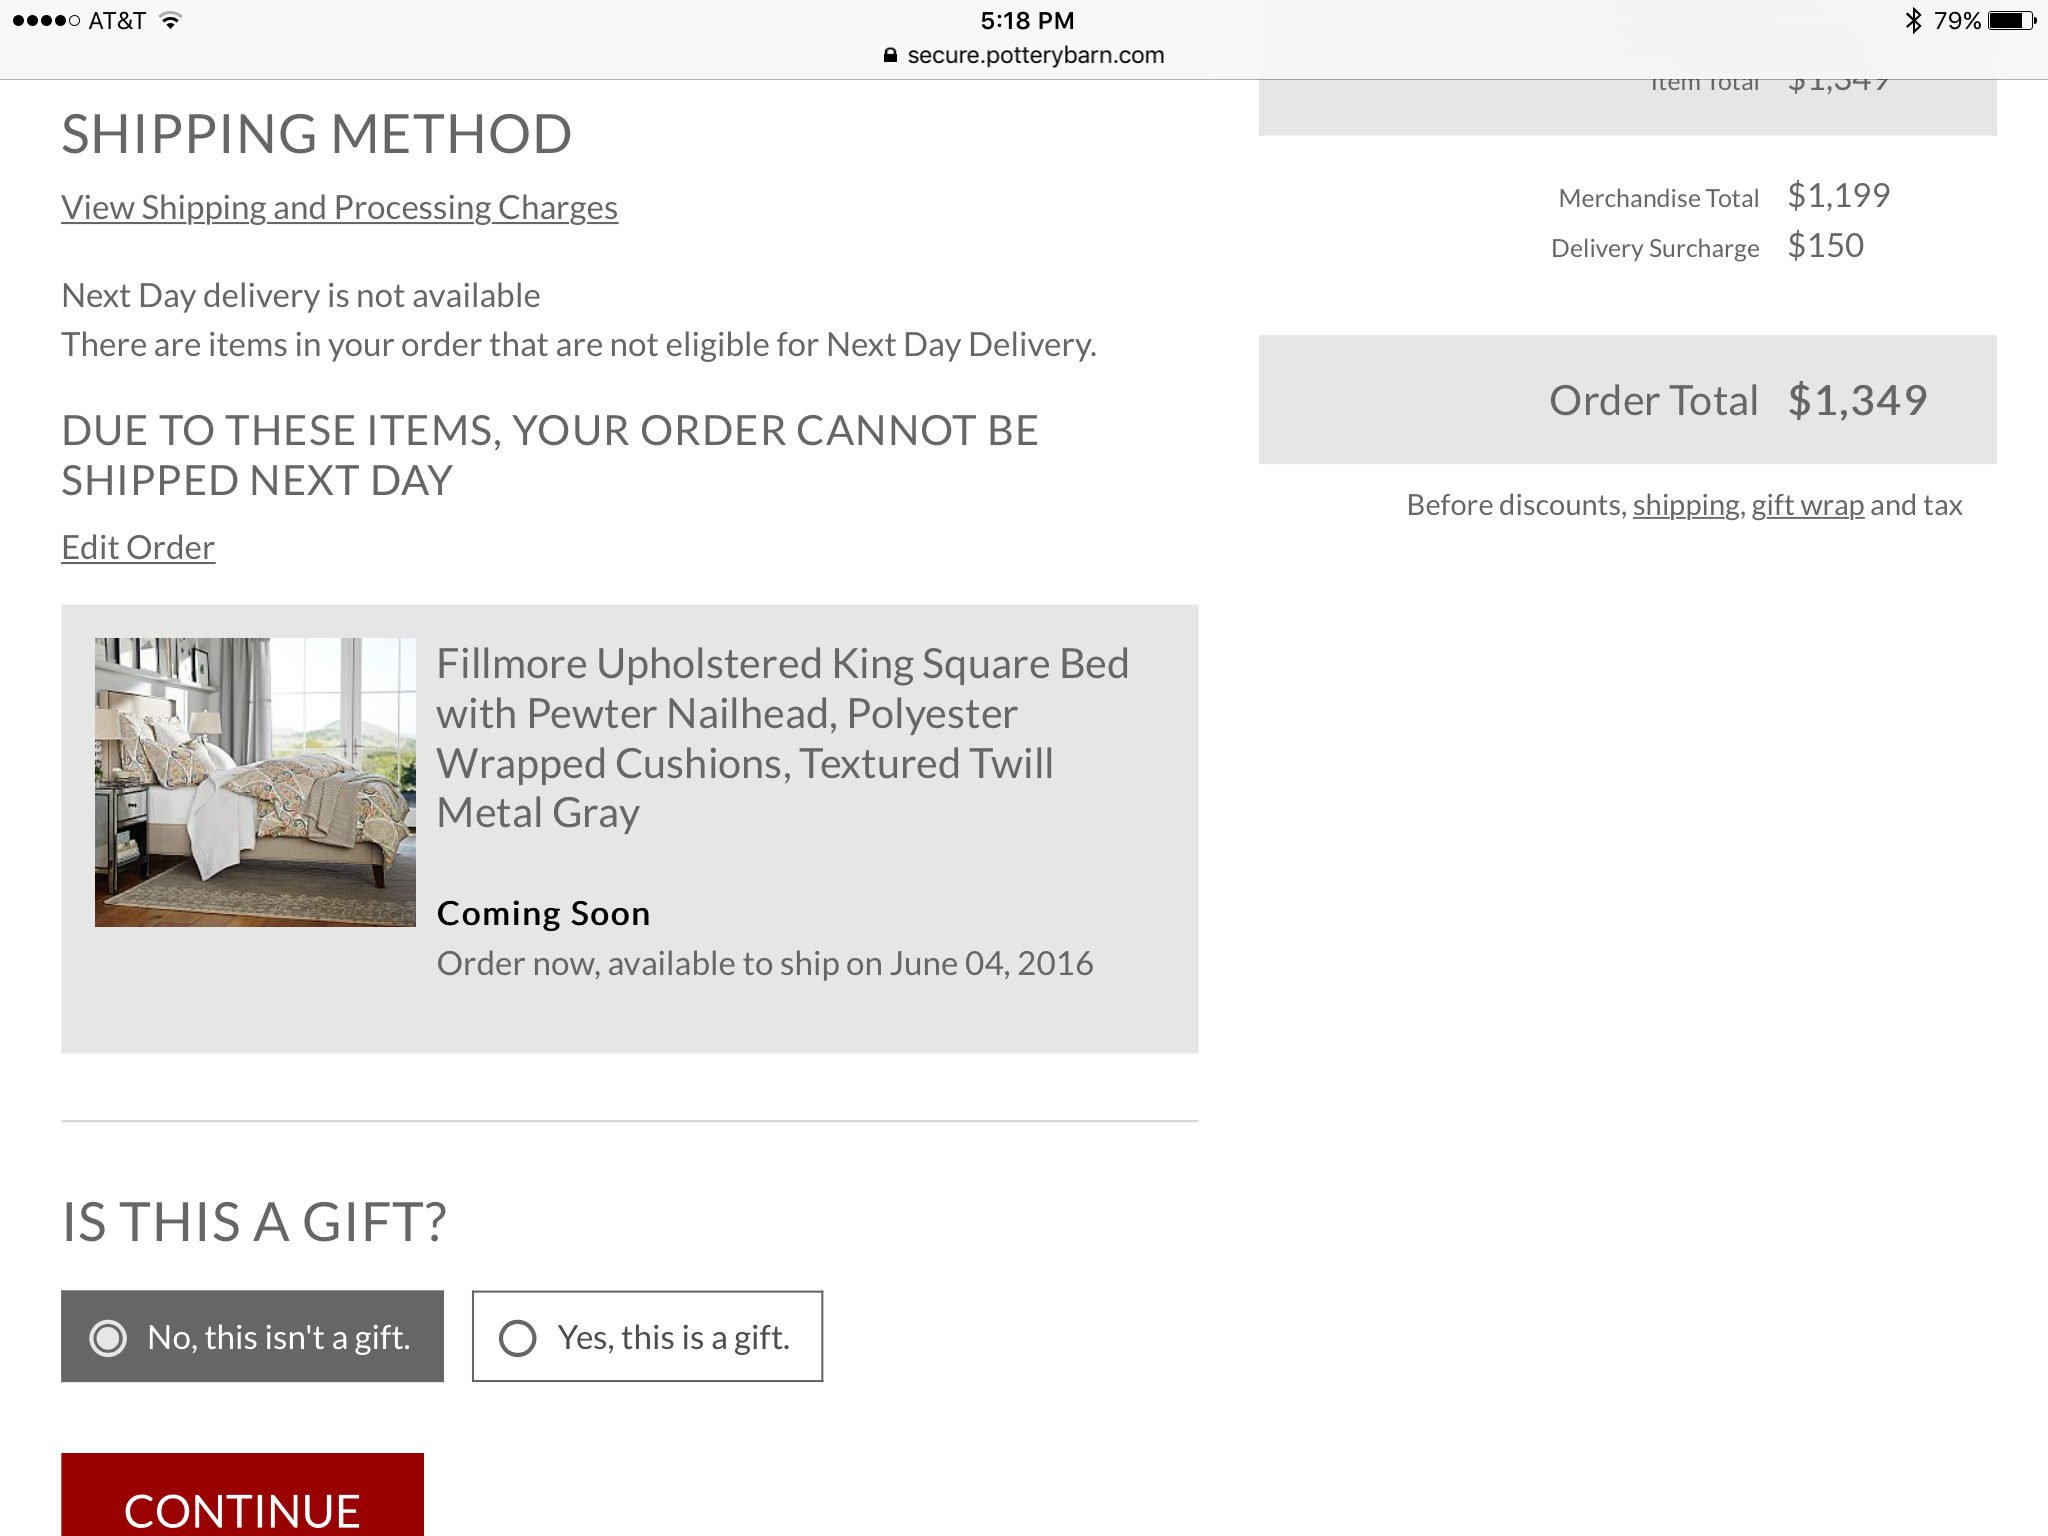The width and height of the screenshot is (2048, 1536).
Task: Open the "gift wrap" link
Action: point(1806,505)
